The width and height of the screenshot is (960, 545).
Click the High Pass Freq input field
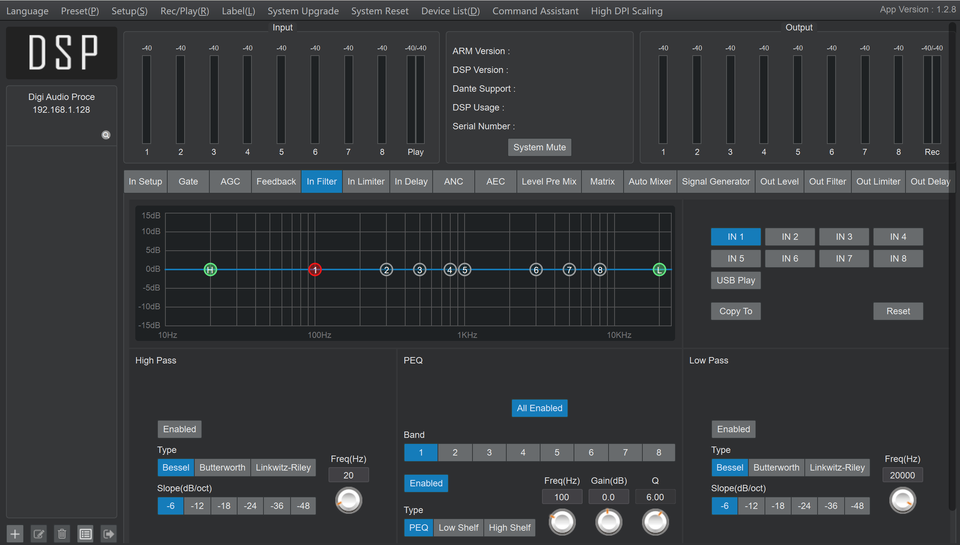348,475
